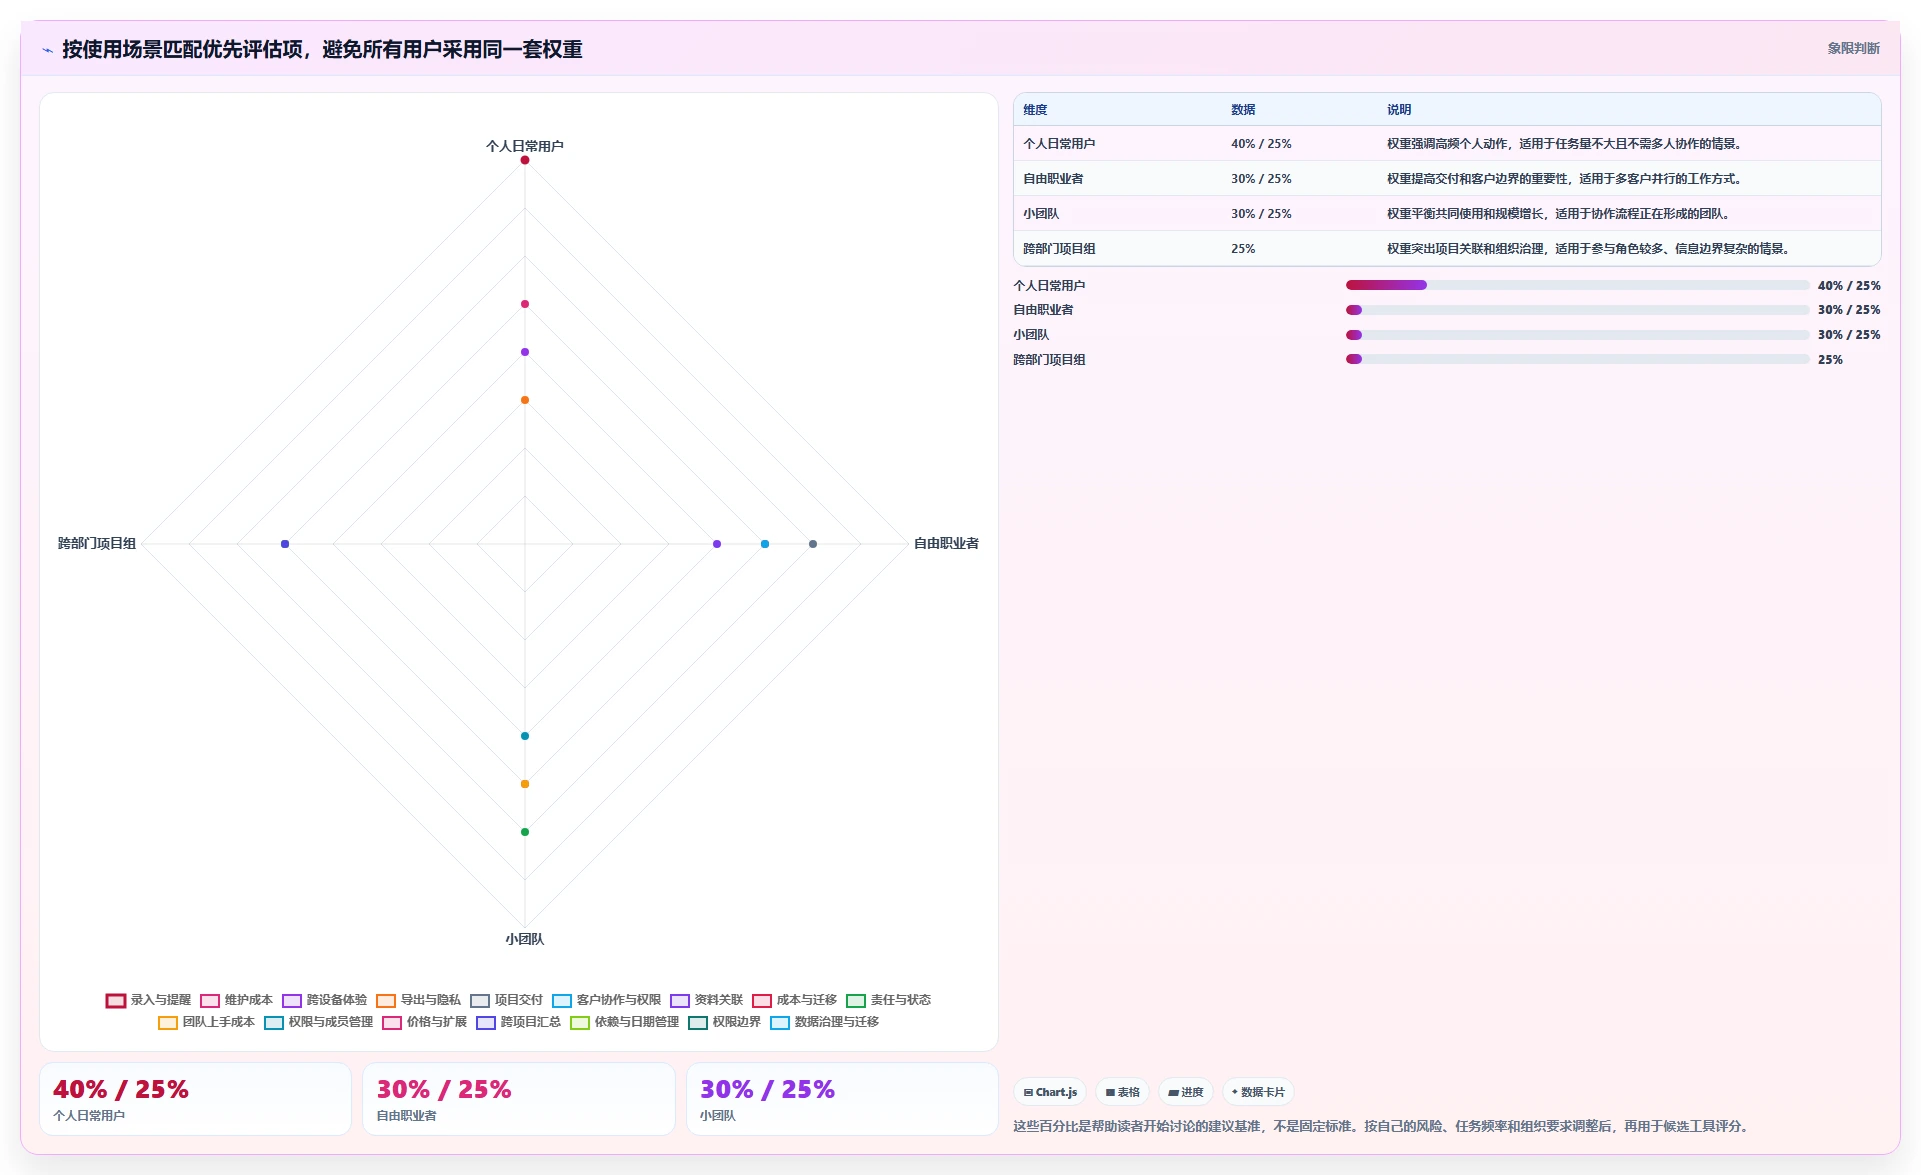Toggle the 责任与状态 legend item
This screenshot has width=1921, height=1175.
coord(888,1000)
